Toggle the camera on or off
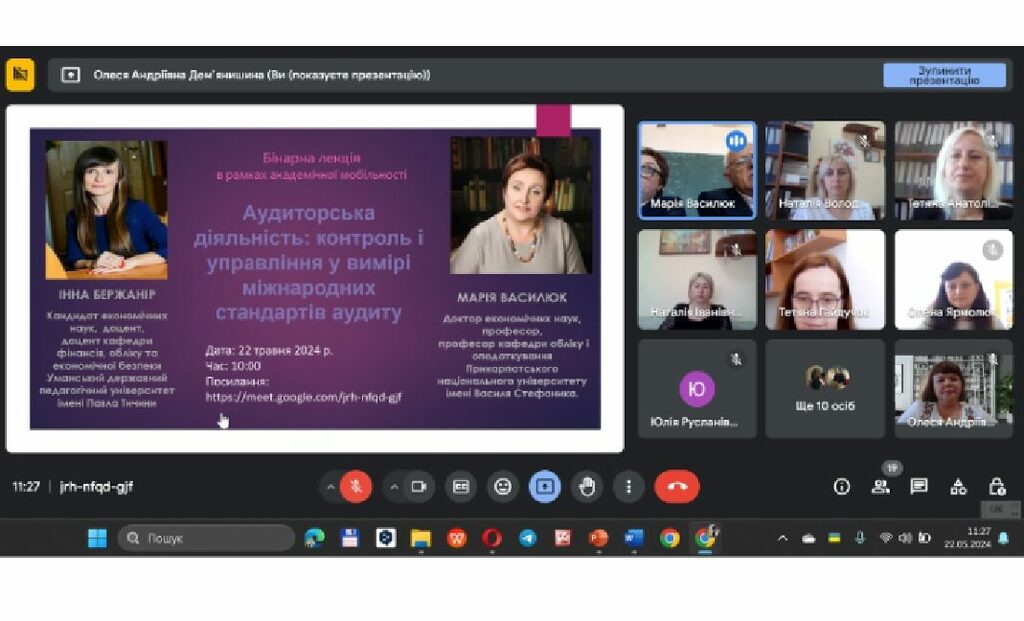 coord(419,487)
